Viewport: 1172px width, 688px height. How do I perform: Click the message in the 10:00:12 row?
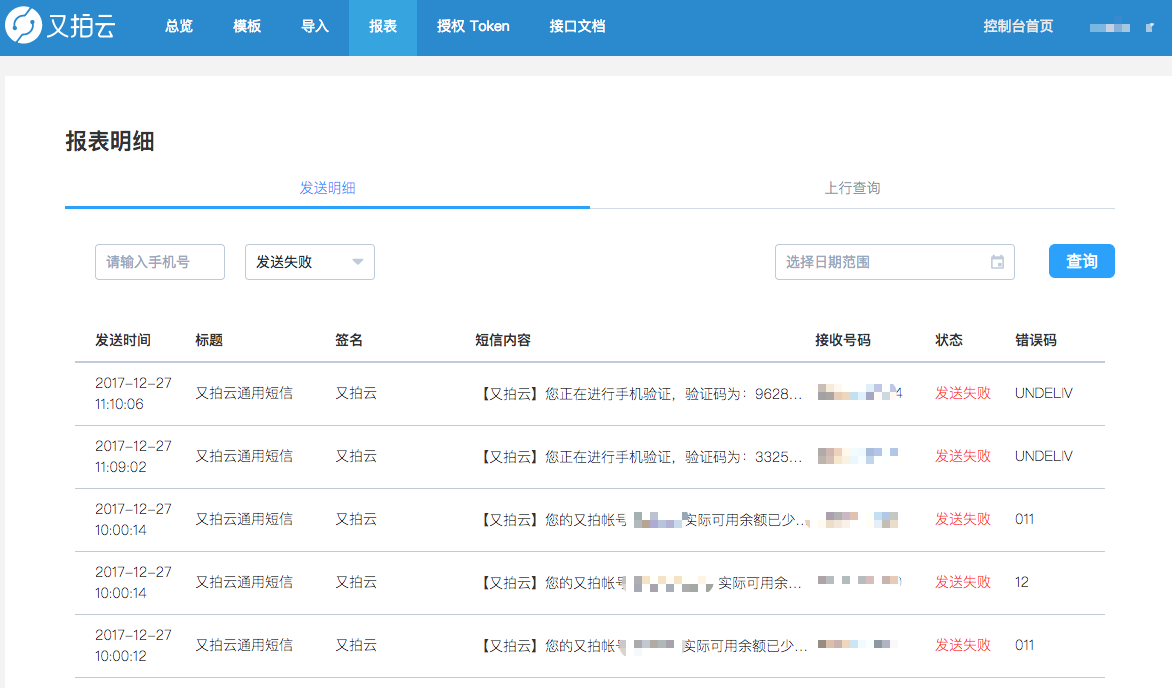pos(643,646)
